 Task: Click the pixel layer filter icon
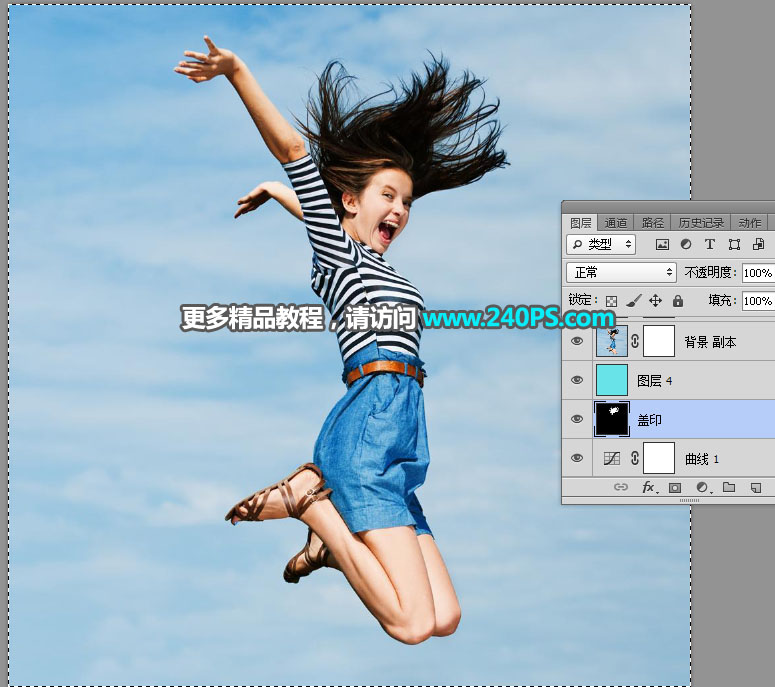pyautogui.click(x=662, y=244)
